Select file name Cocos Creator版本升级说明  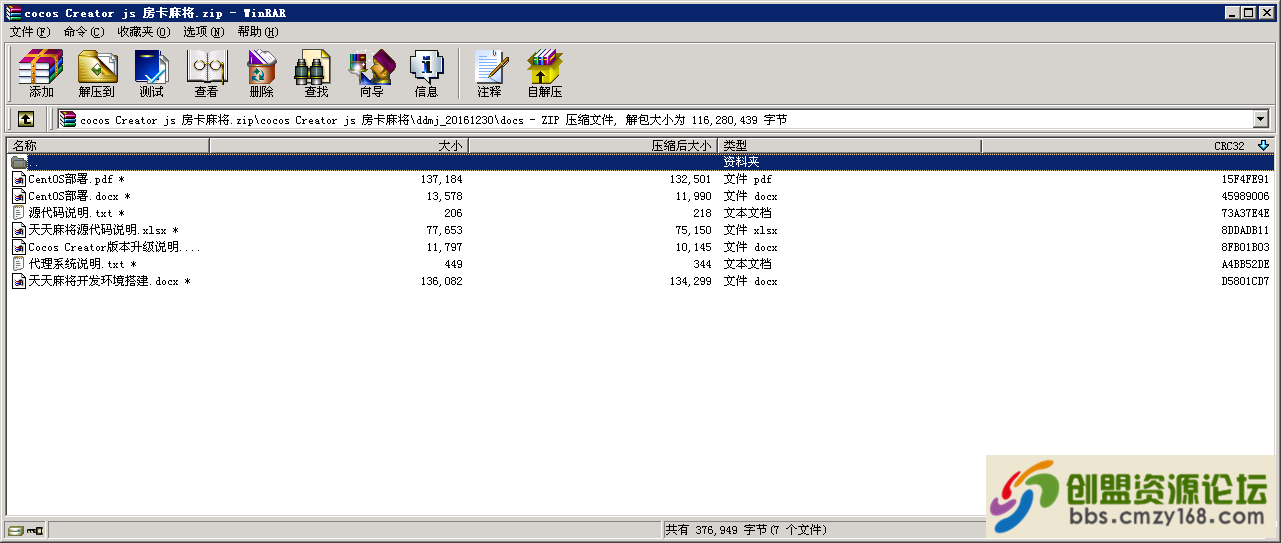(x=115, y=247)
